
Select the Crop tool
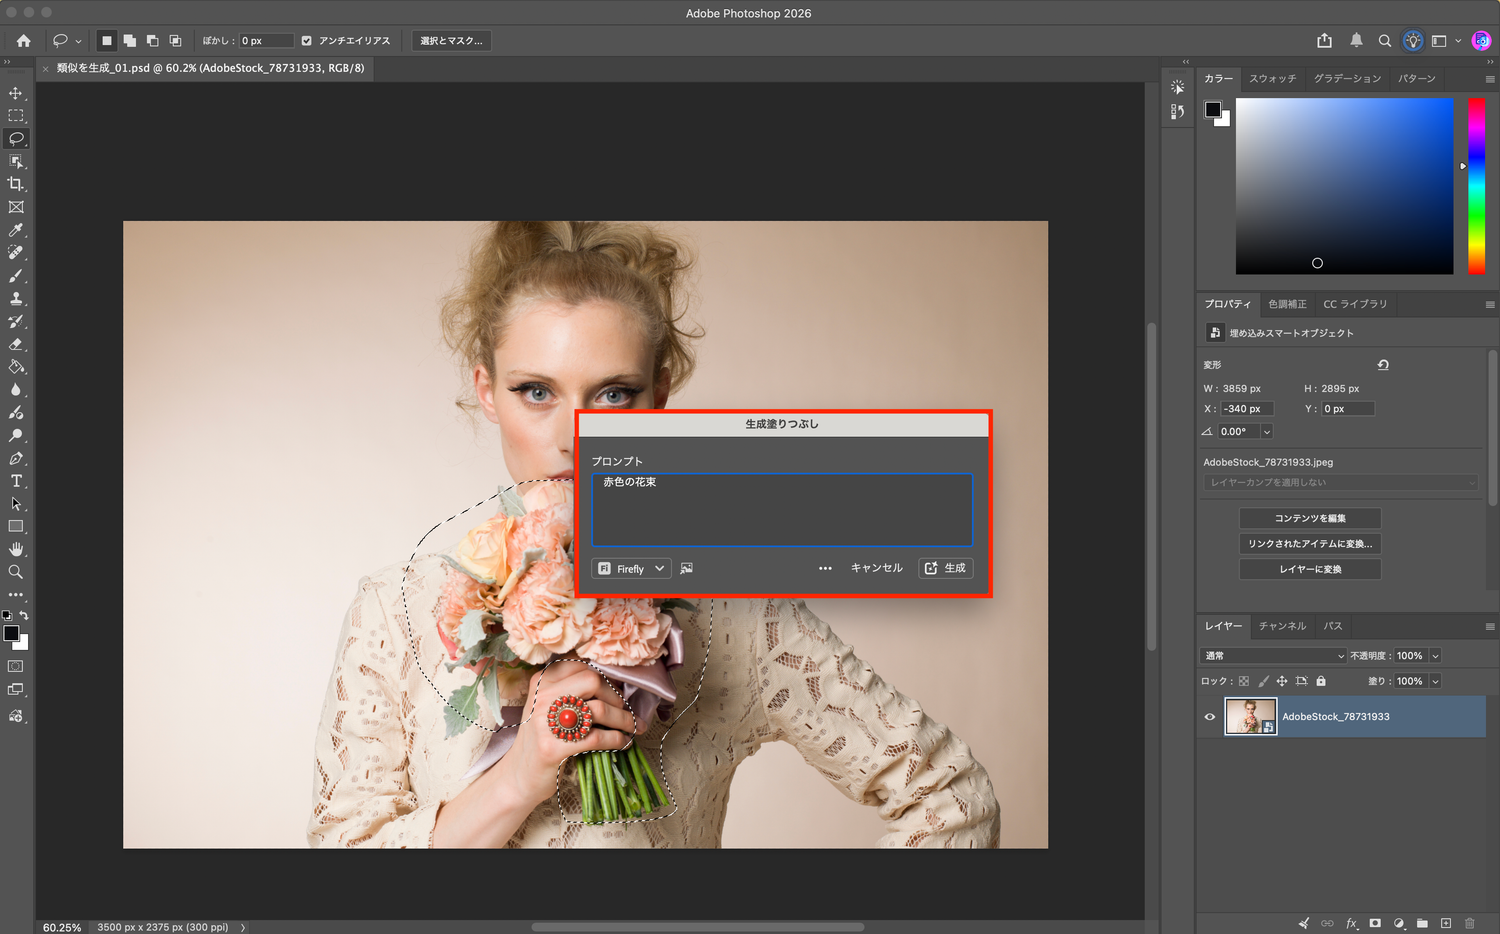point(16,184)
